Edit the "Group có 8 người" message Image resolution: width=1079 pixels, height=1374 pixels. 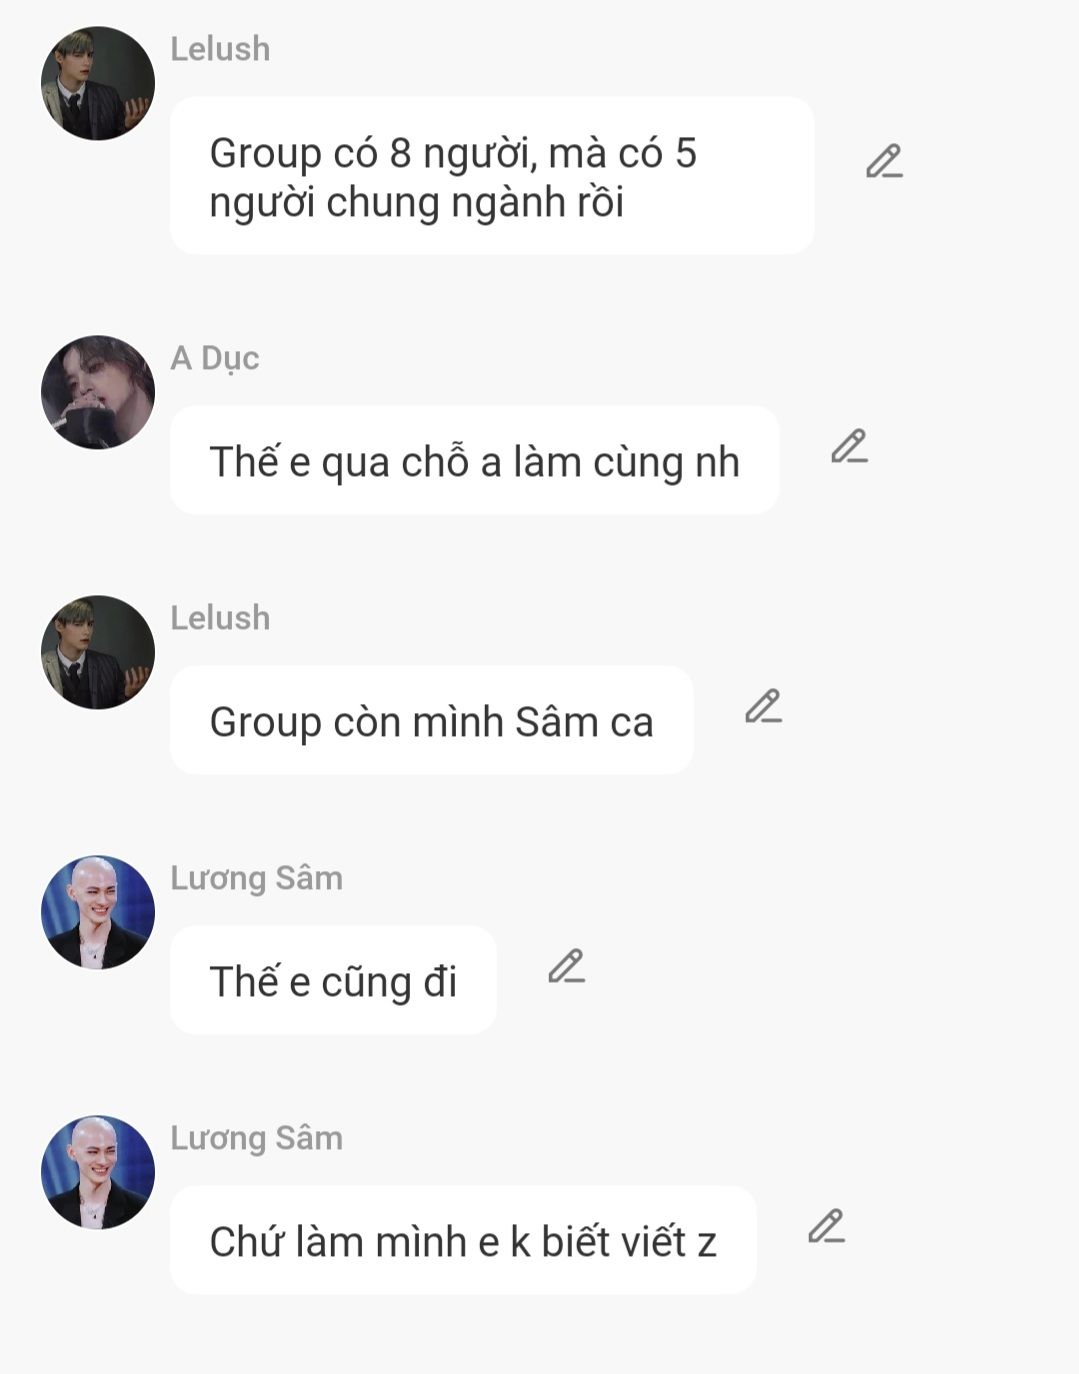(884, 162)
